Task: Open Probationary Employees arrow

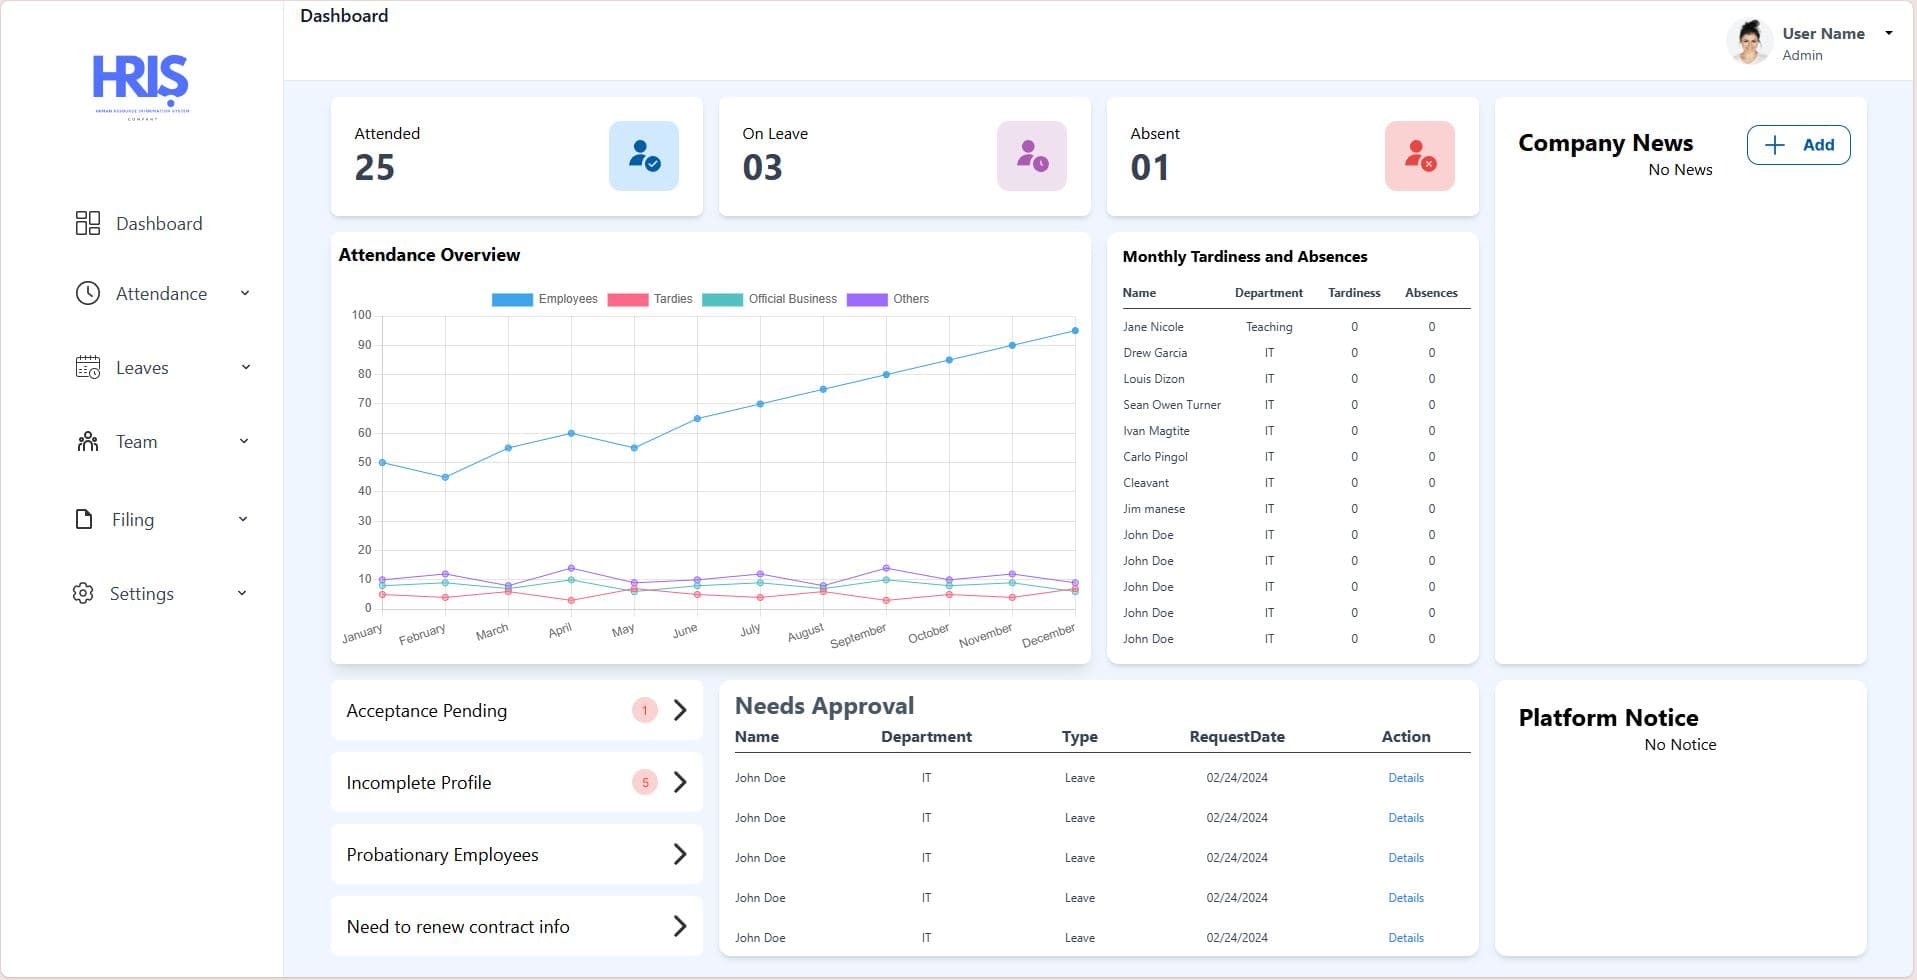Action: 680,854
